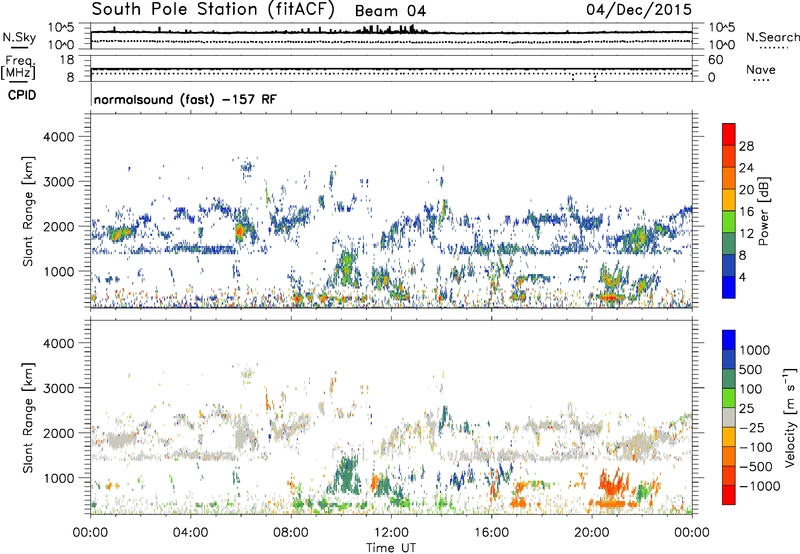Click the 'Power [dB]' colorbar label
This screenshot has width=800, height=554.
pyautogui.click(x=763, y=211)
